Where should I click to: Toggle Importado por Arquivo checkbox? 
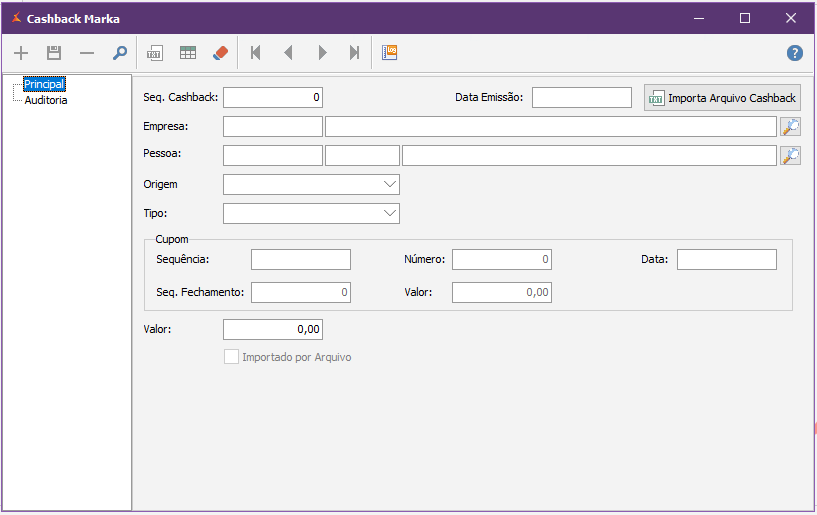click(231, 357)
